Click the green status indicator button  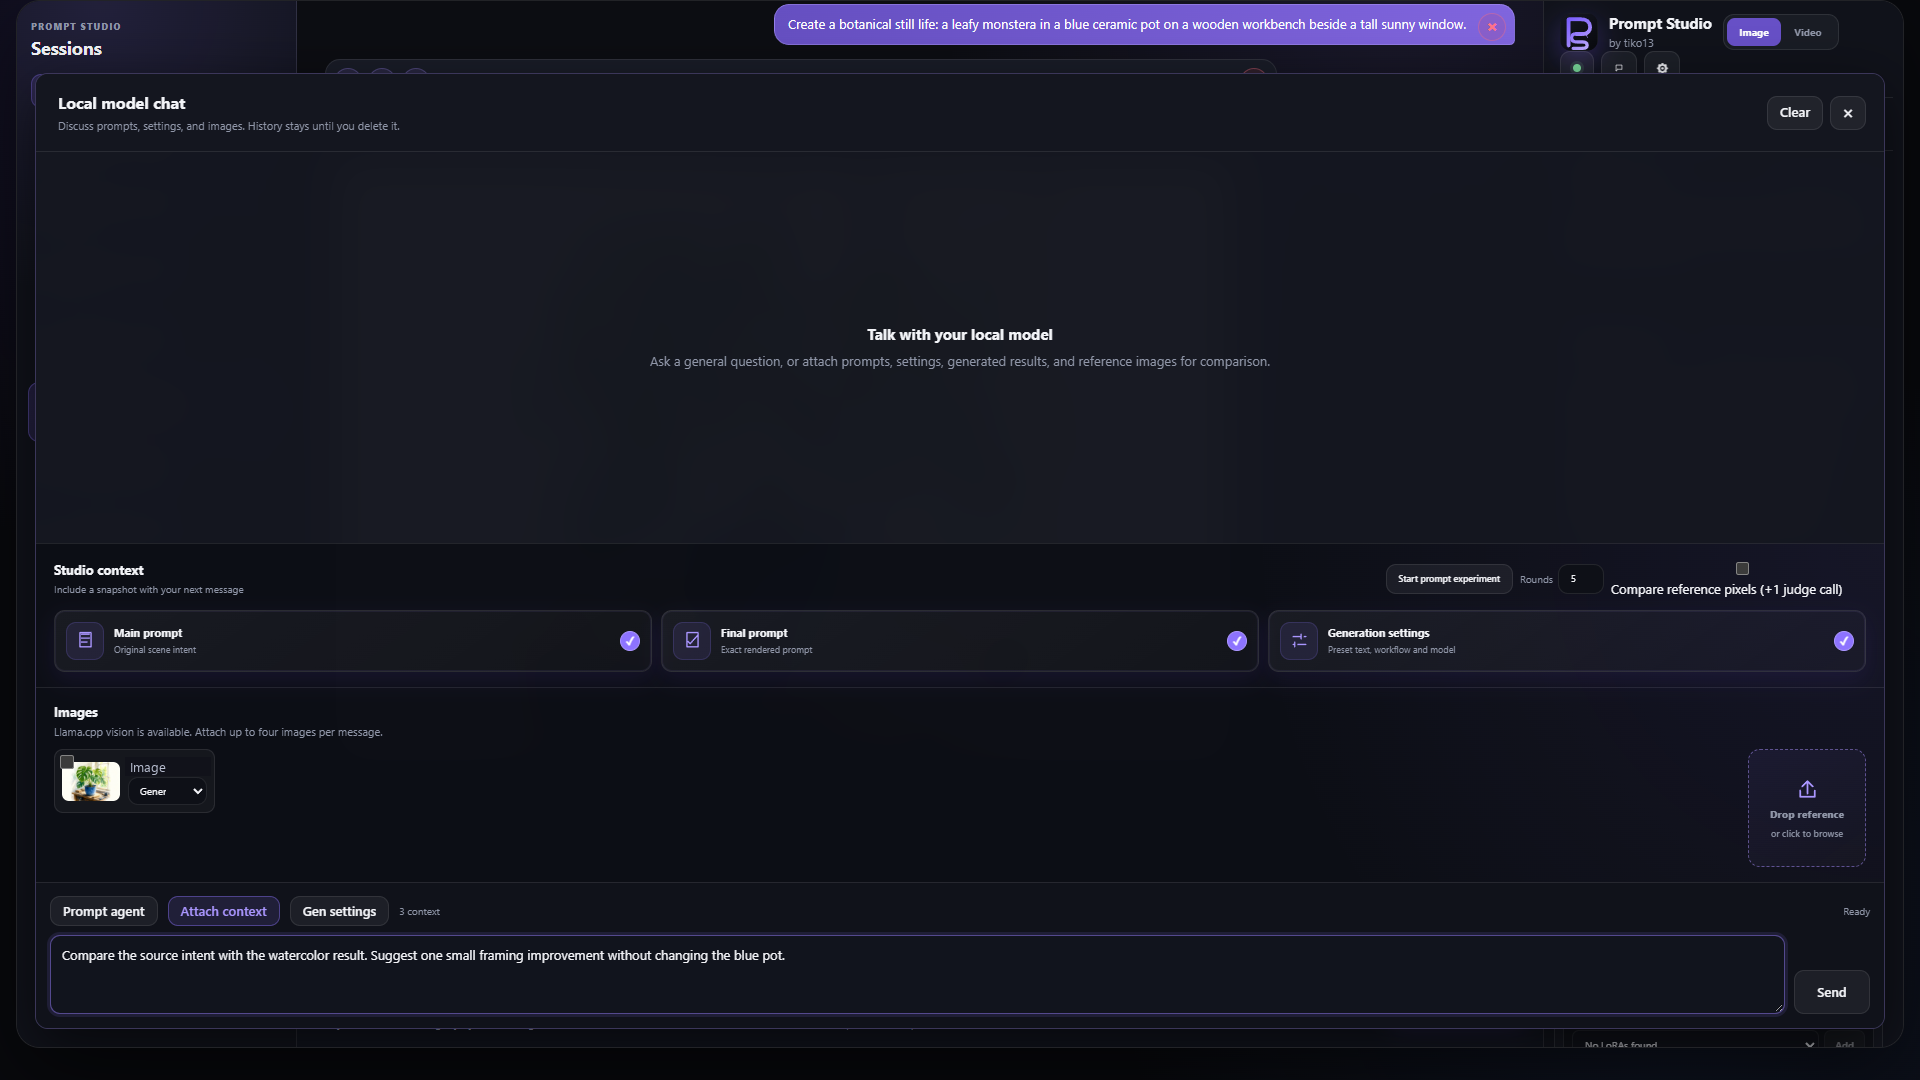click(x=1577, y=68)
